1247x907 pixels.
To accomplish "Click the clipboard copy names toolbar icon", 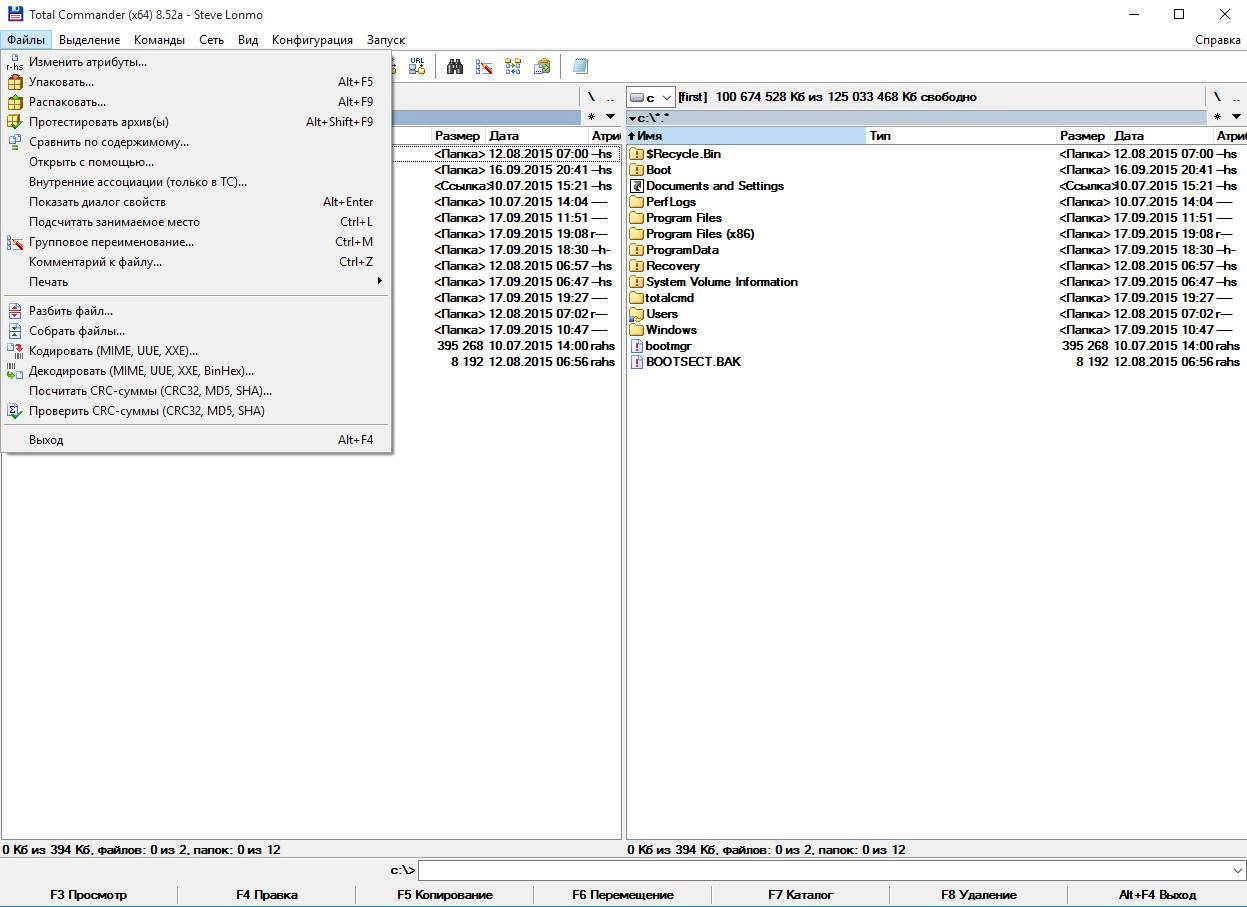I will (x=542, y=66).
